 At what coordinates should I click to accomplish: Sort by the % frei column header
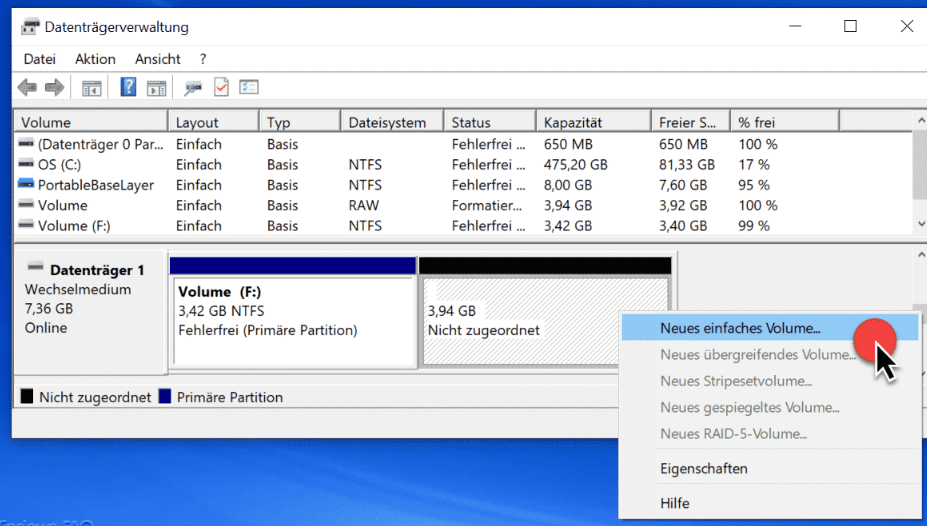pyautogui.click(x=785, y=122)
